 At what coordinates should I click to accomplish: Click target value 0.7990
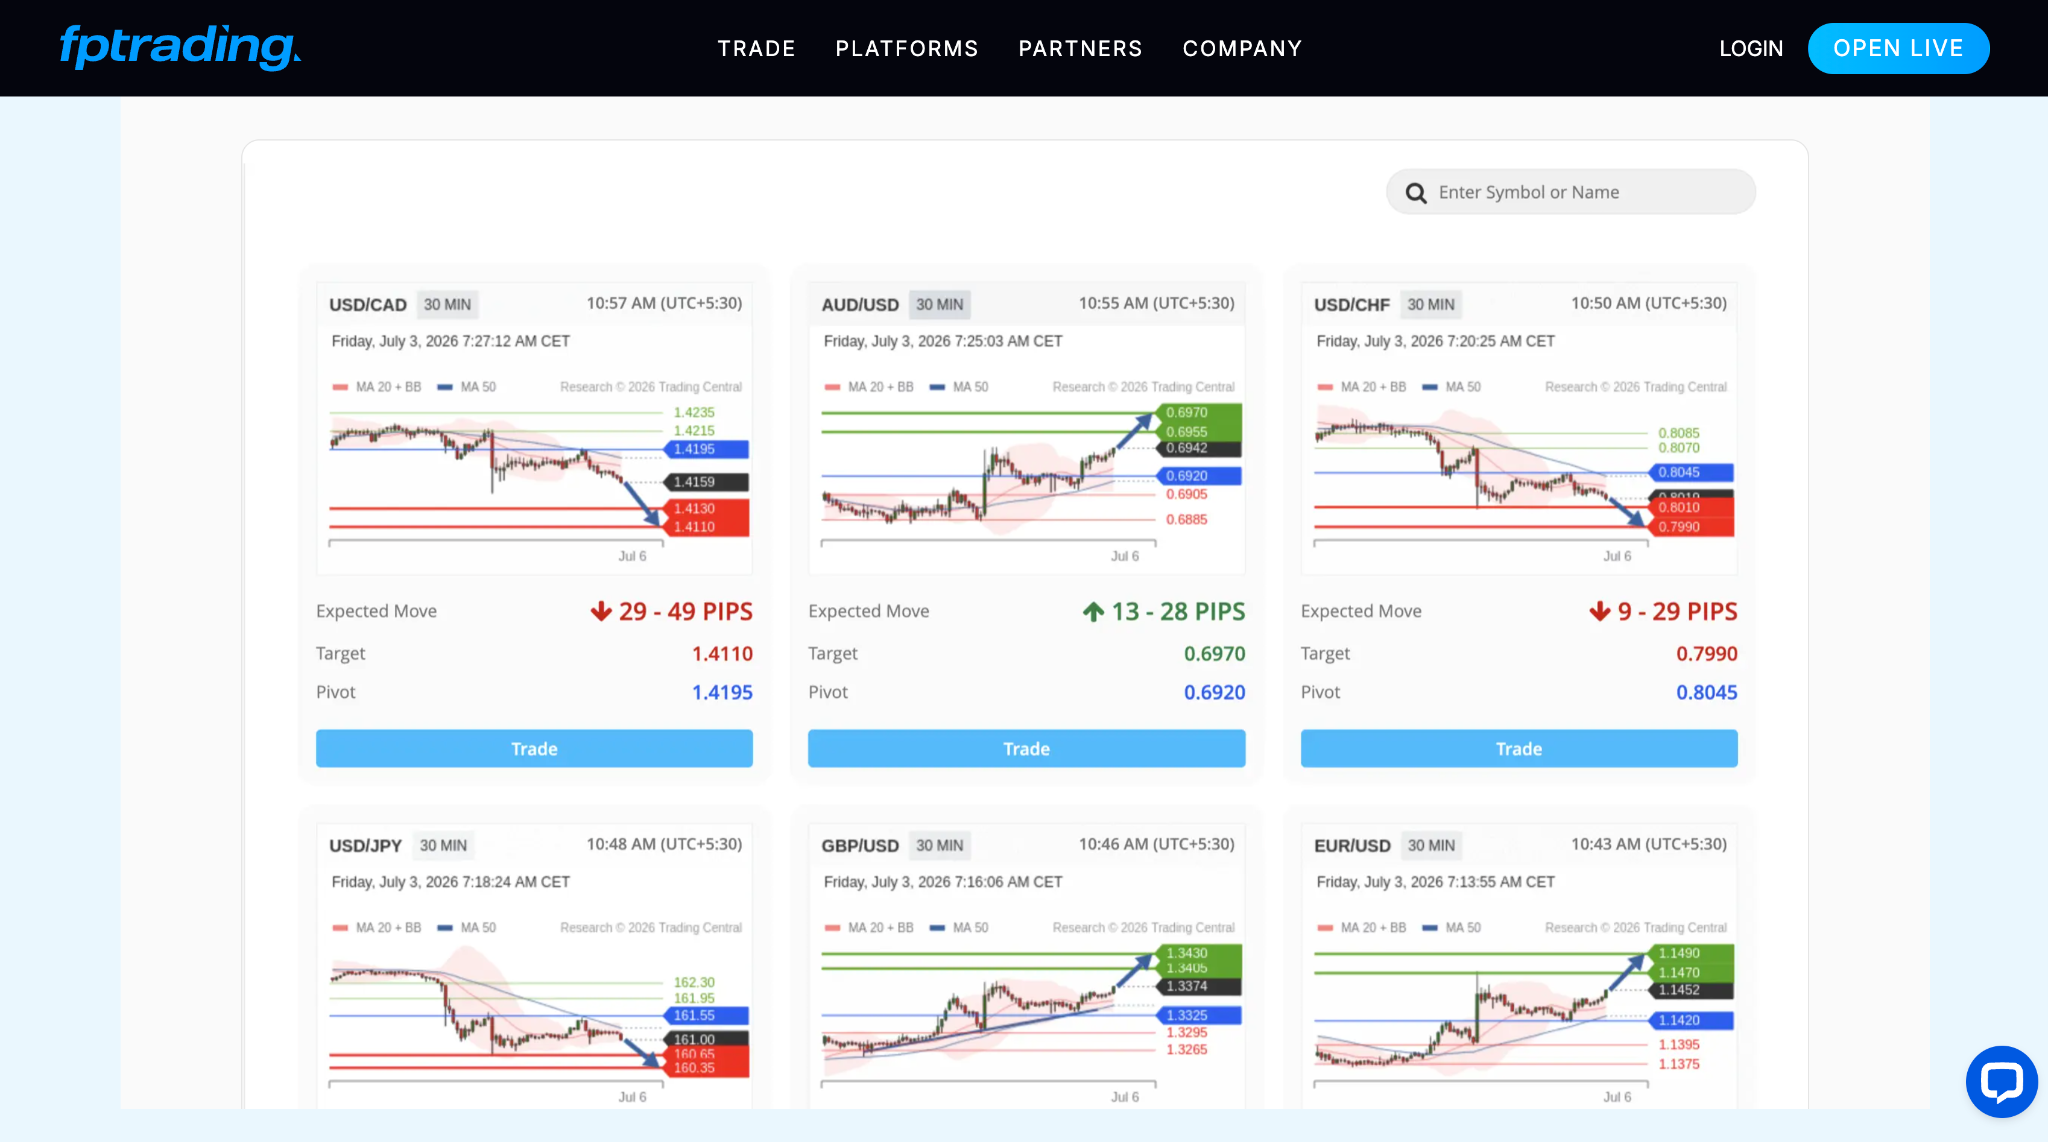coord(1706,653)
